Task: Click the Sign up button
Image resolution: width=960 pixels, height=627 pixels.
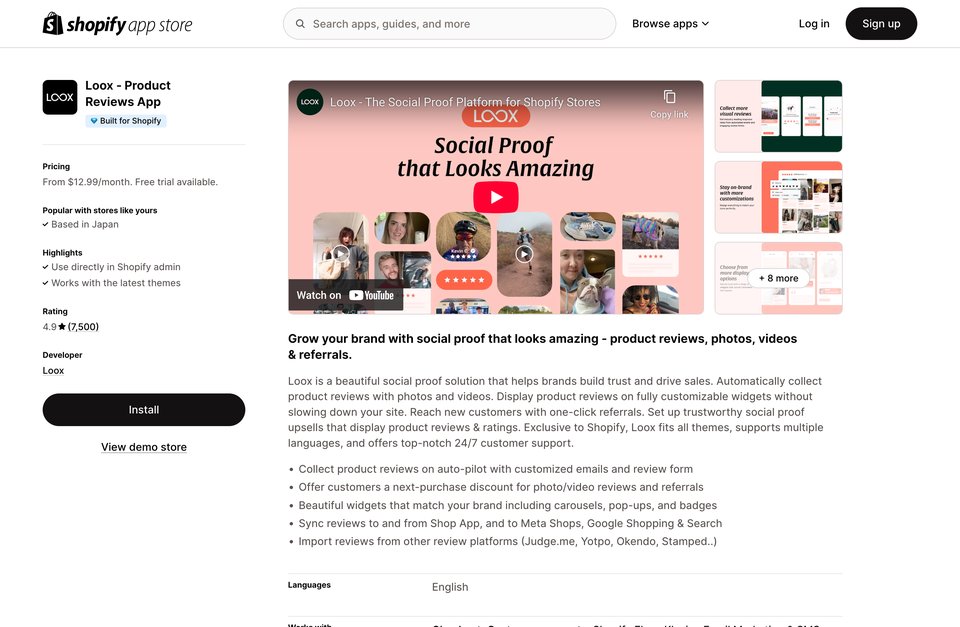Action: (881, 24)
